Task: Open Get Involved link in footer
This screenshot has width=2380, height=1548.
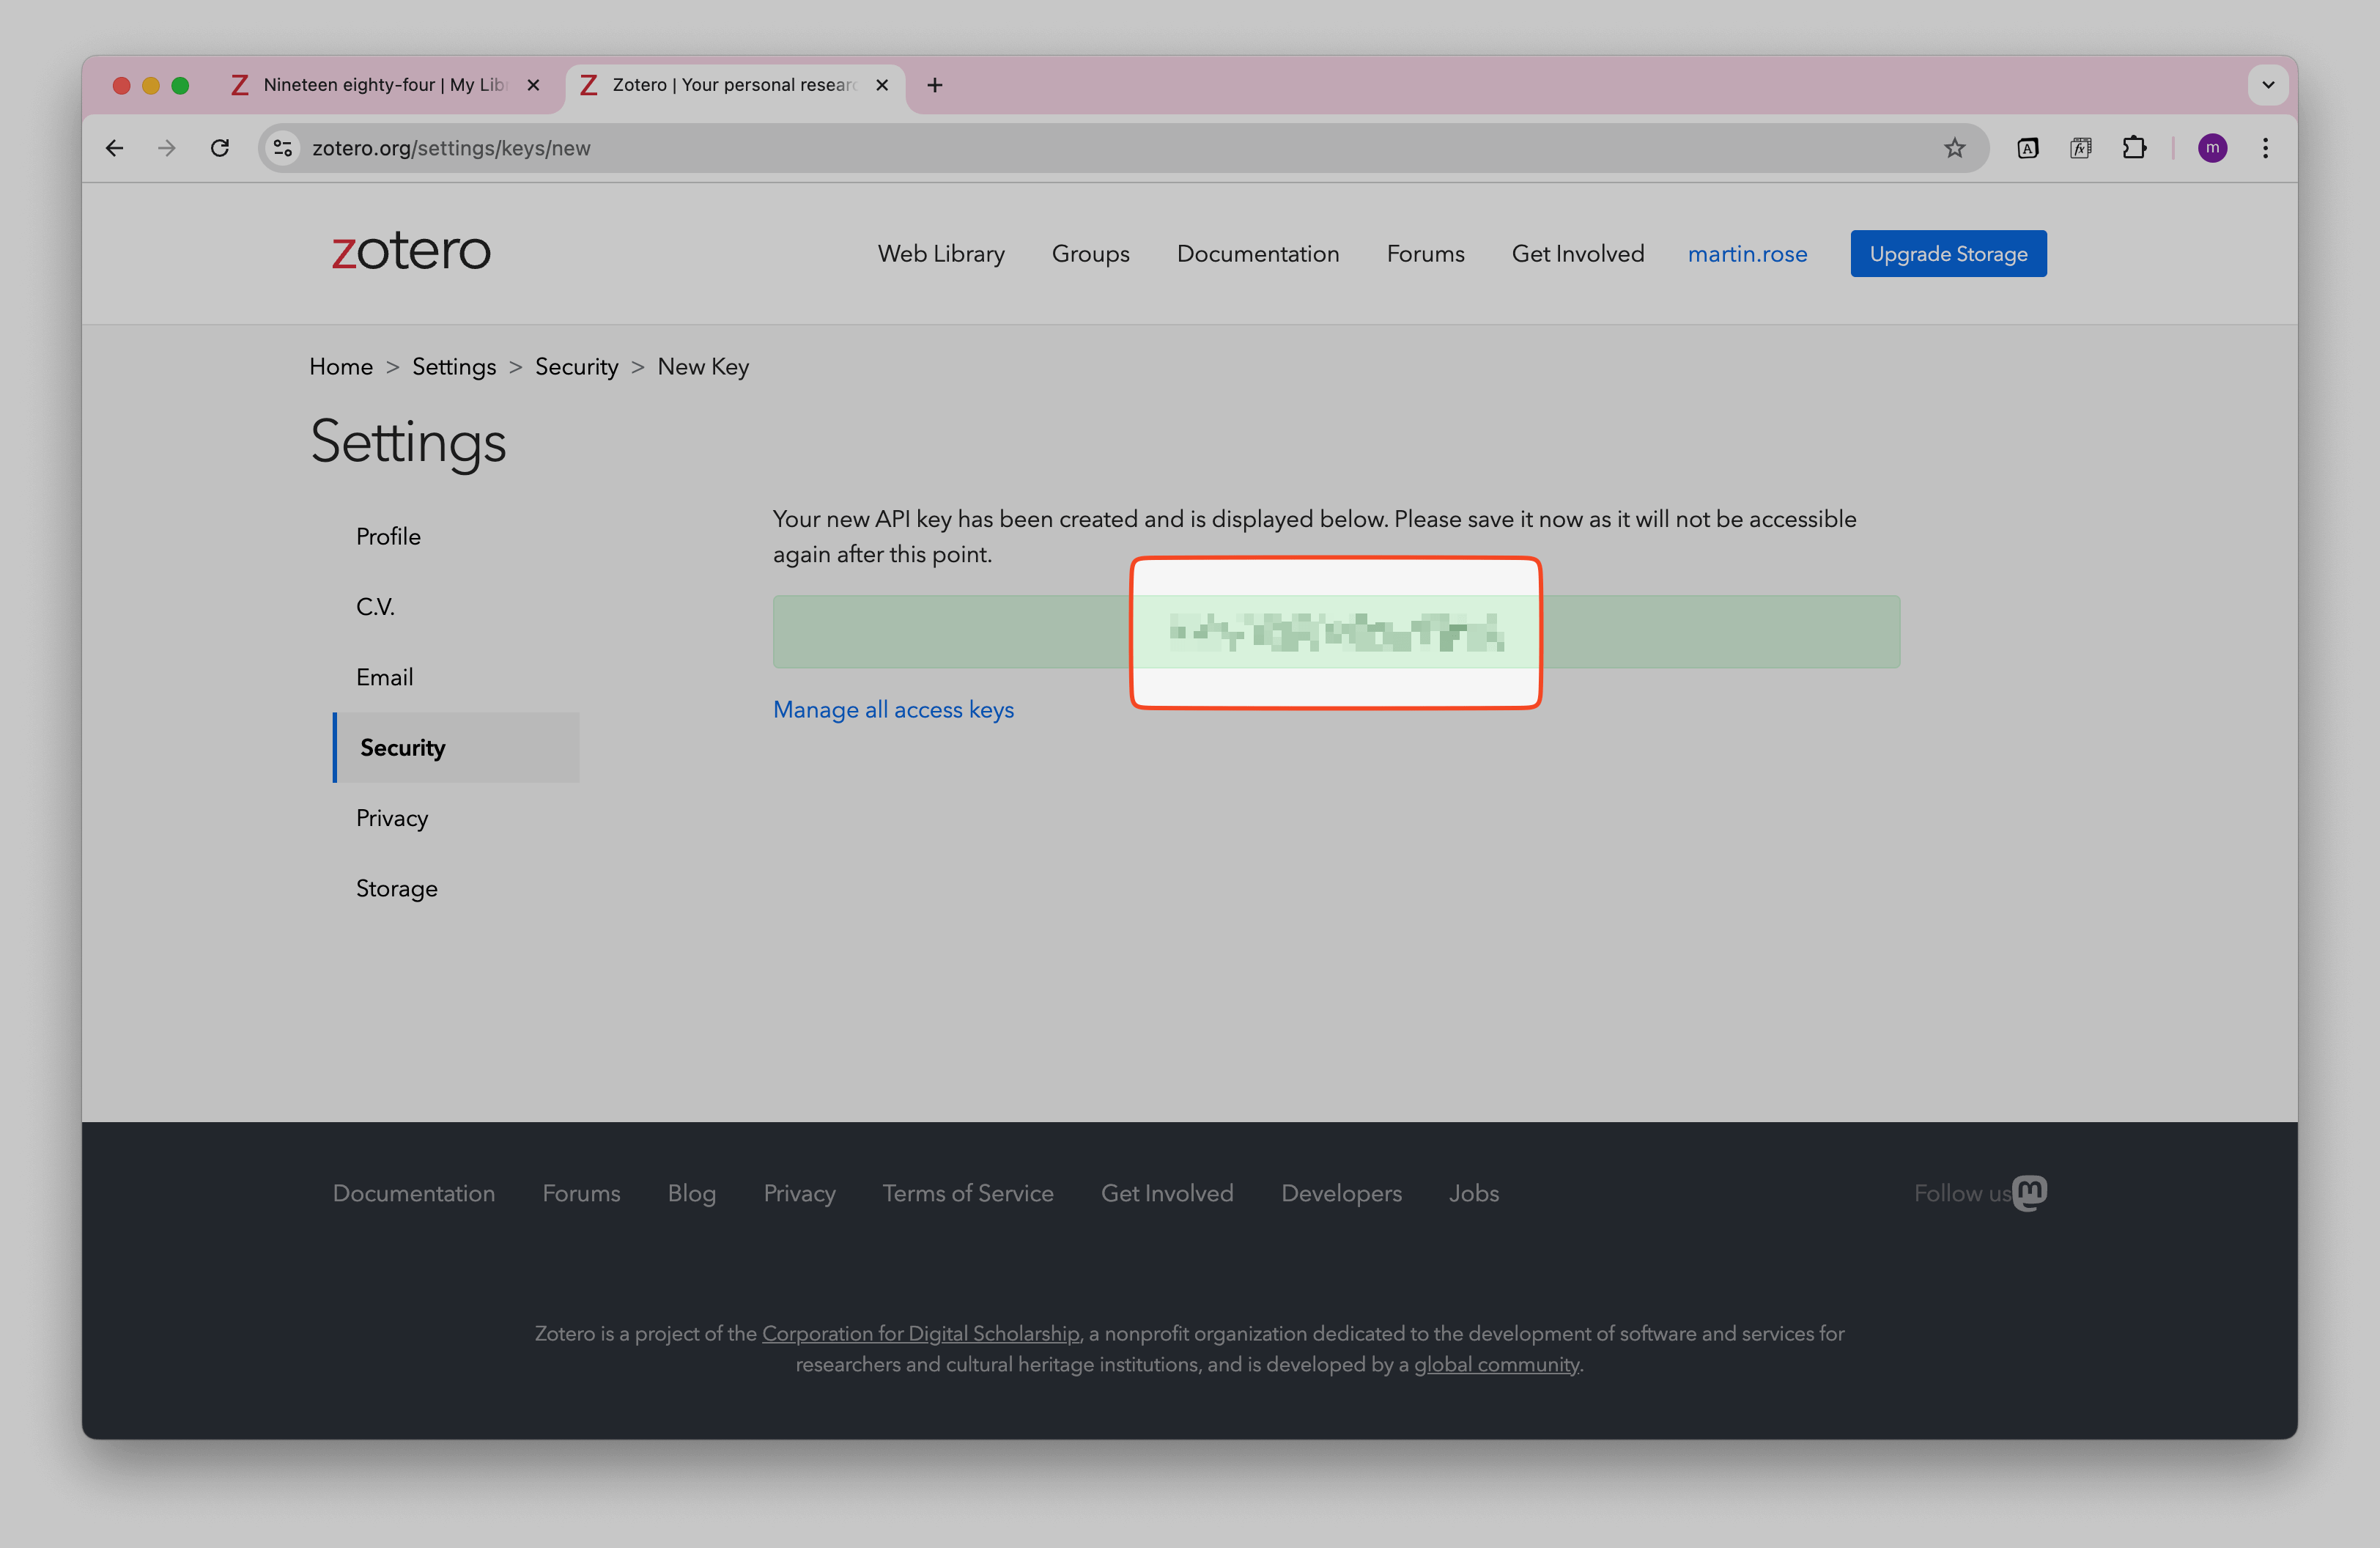Action: tap(1167, 1193)
